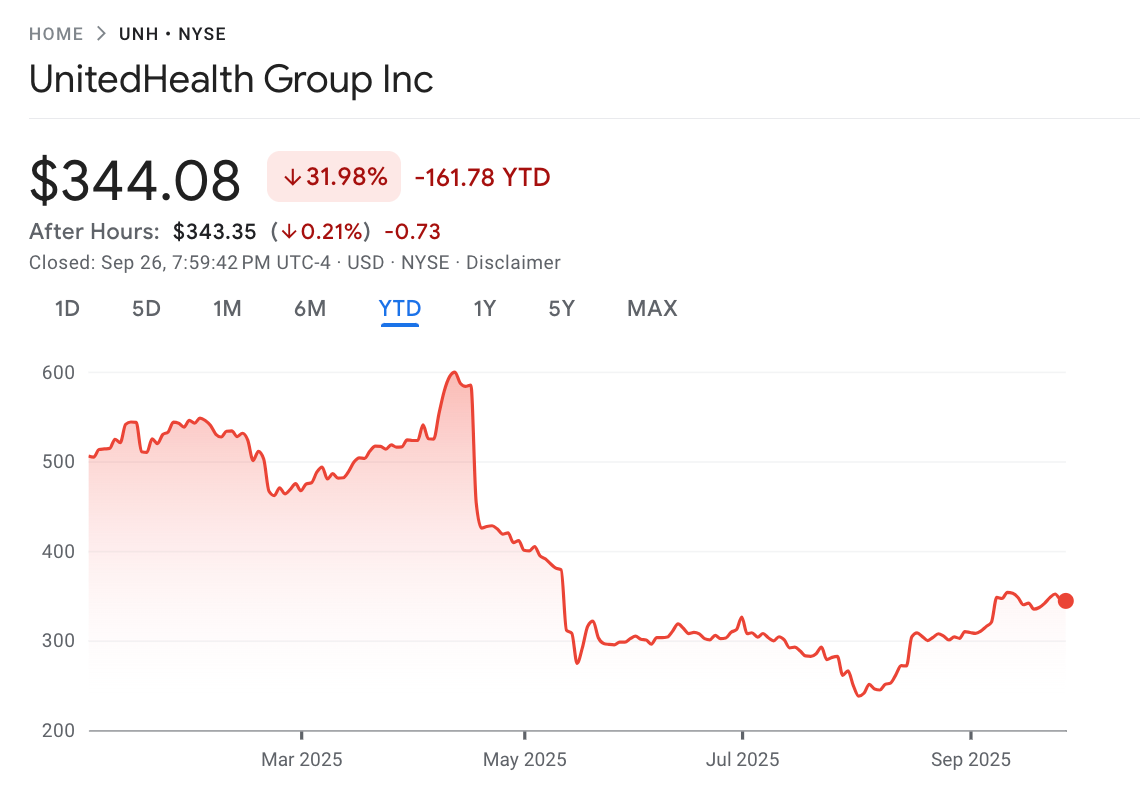Click the 600 price axis label
This screenshot has height=800, width=1140.
[59, 372]
